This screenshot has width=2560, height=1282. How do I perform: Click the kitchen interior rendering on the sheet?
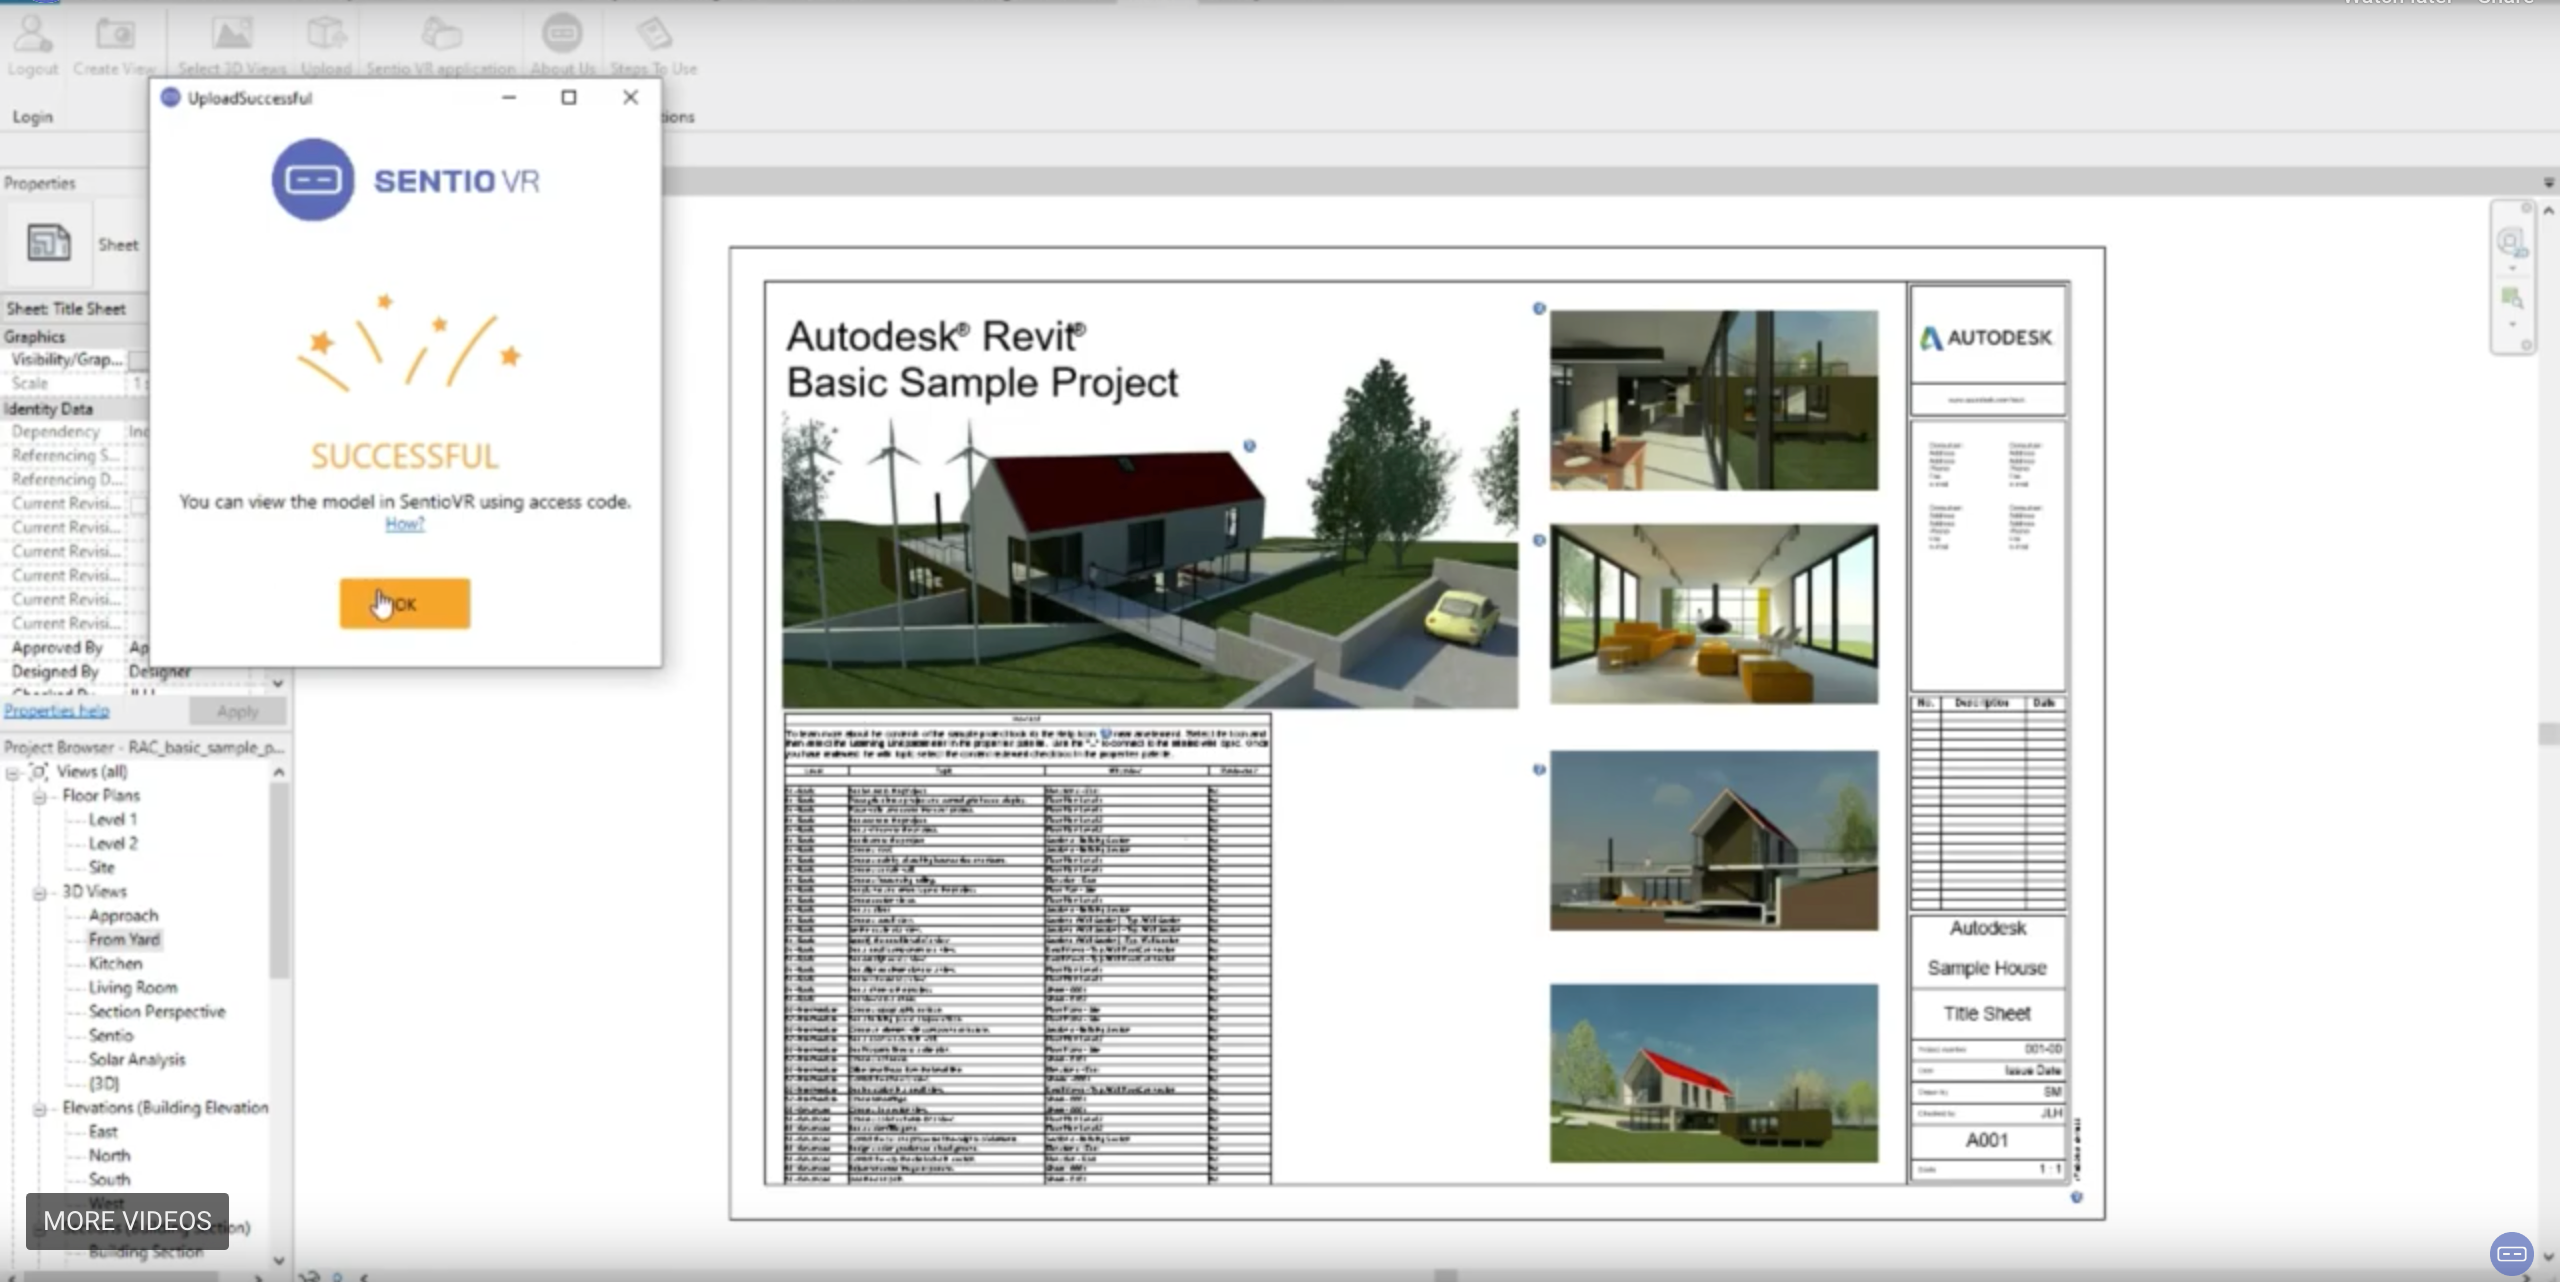point(1714,400)
